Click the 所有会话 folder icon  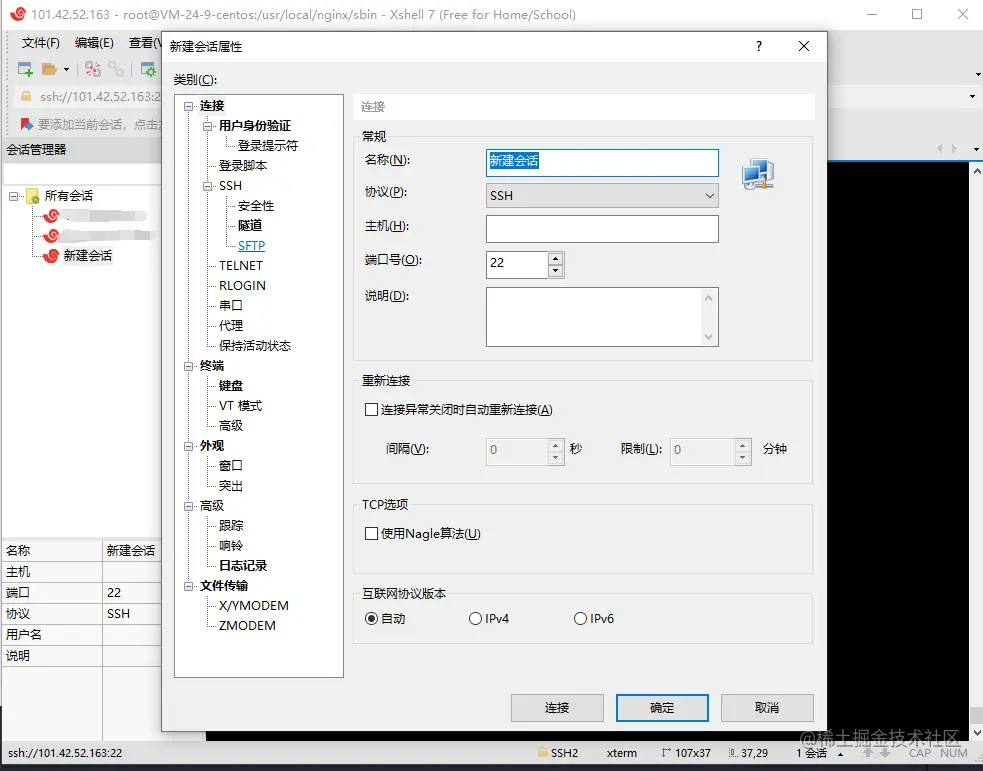pyautogui.click(x=33, y=196)
